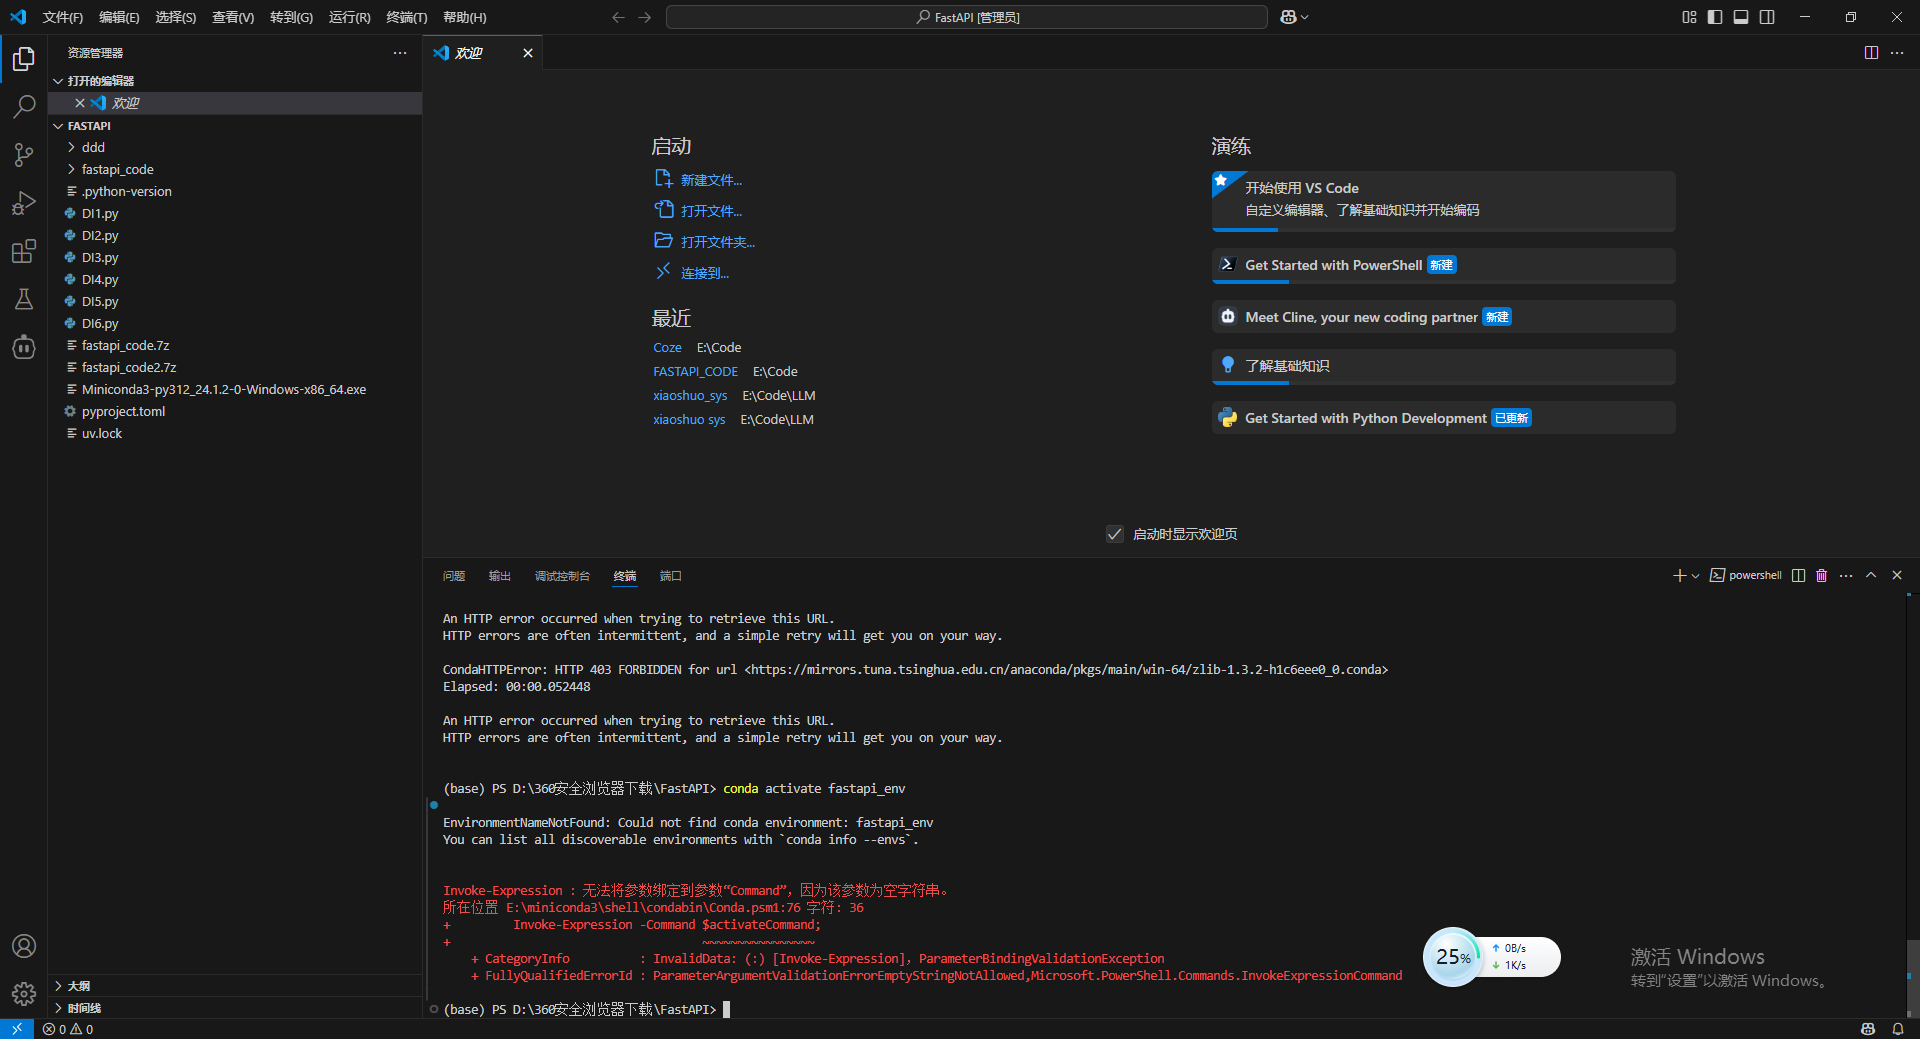Image resolution: width=1920 pixels, height=1039 pixels.
Task: Kill terminal with the trash icon
Action: click(x=1822, y=575)
